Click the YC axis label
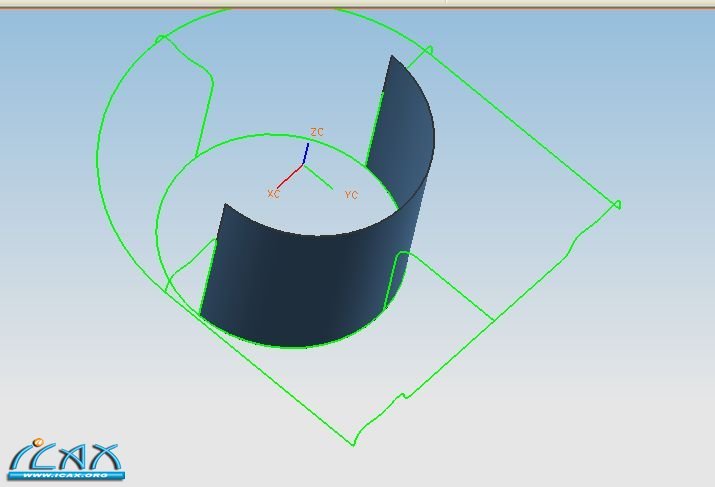Screen dimensions: 715x487 click(x=351, y=195)
